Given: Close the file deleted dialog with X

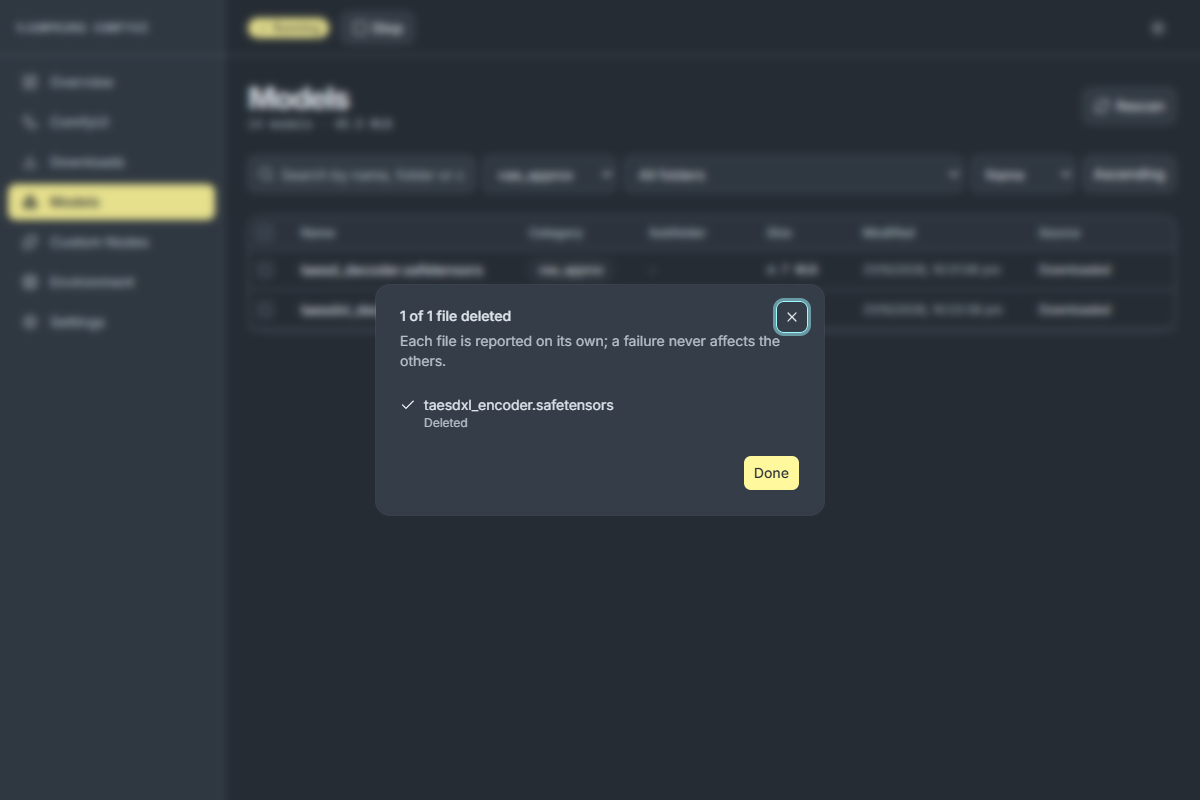Looking at the screenshot, I should [792, 317].
